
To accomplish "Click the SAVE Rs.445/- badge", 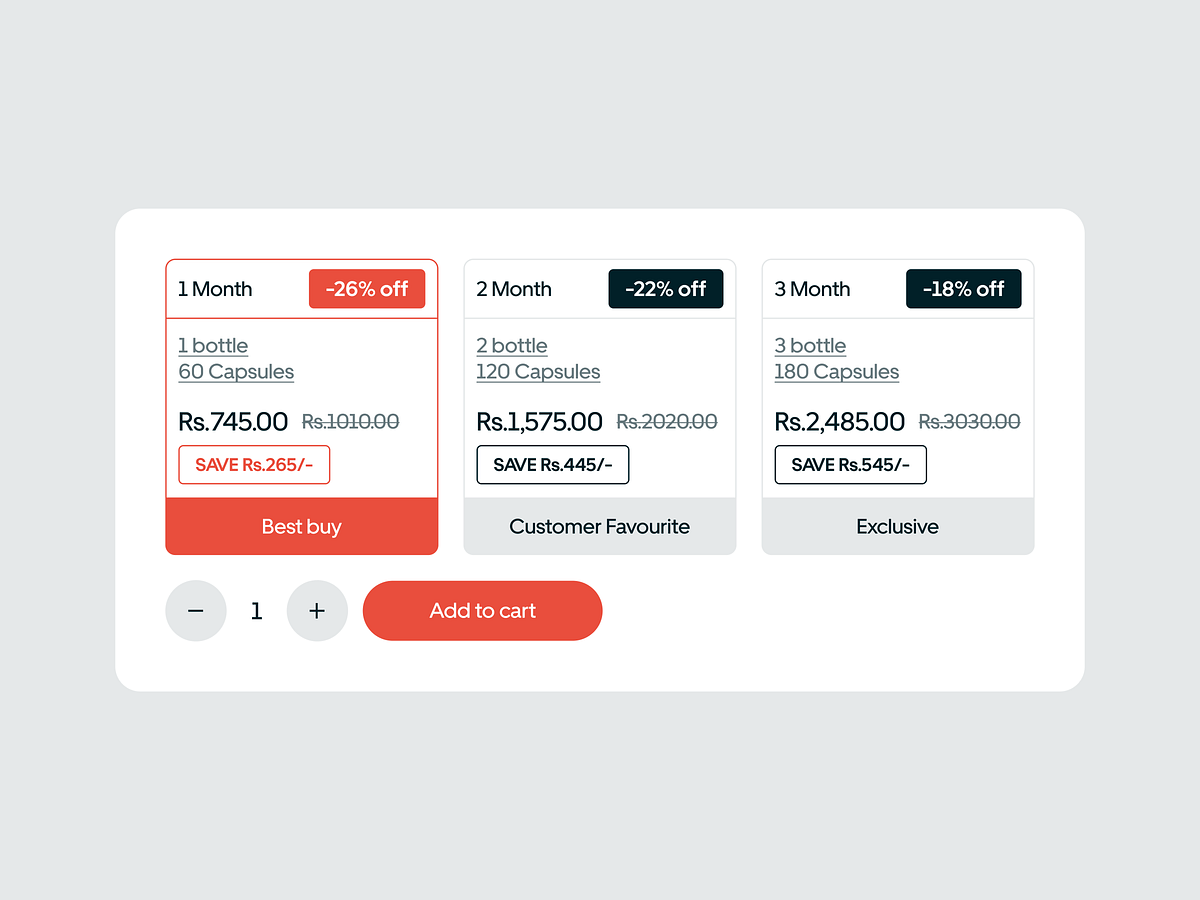I will pos(552,464).
